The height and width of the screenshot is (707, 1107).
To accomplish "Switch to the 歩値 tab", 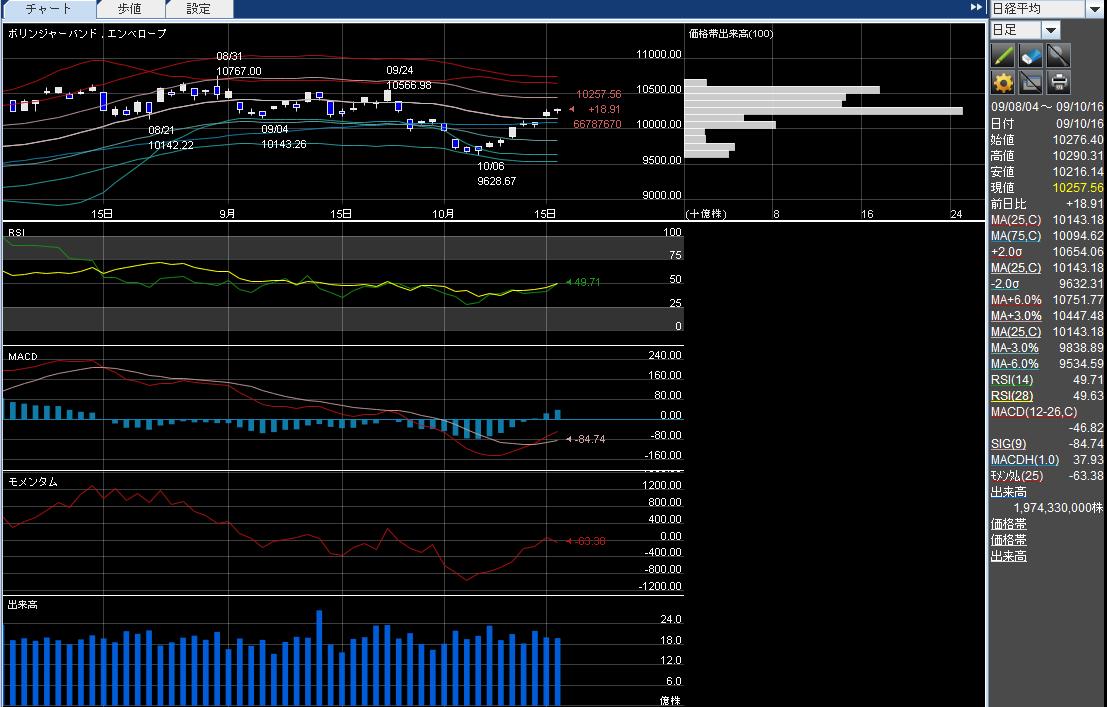I will [x=129, y=9].
